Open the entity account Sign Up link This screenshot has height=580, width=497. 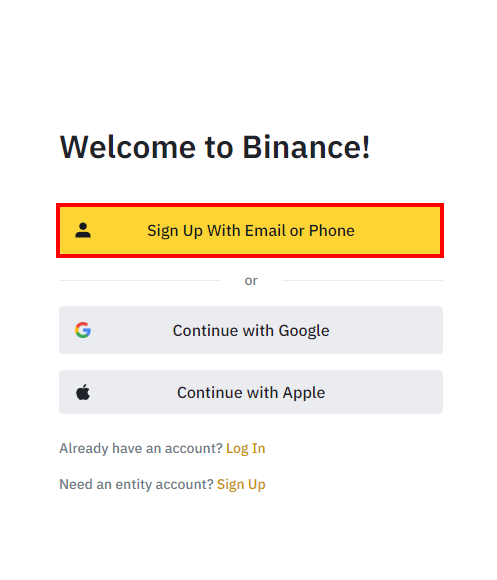point(241,484)
